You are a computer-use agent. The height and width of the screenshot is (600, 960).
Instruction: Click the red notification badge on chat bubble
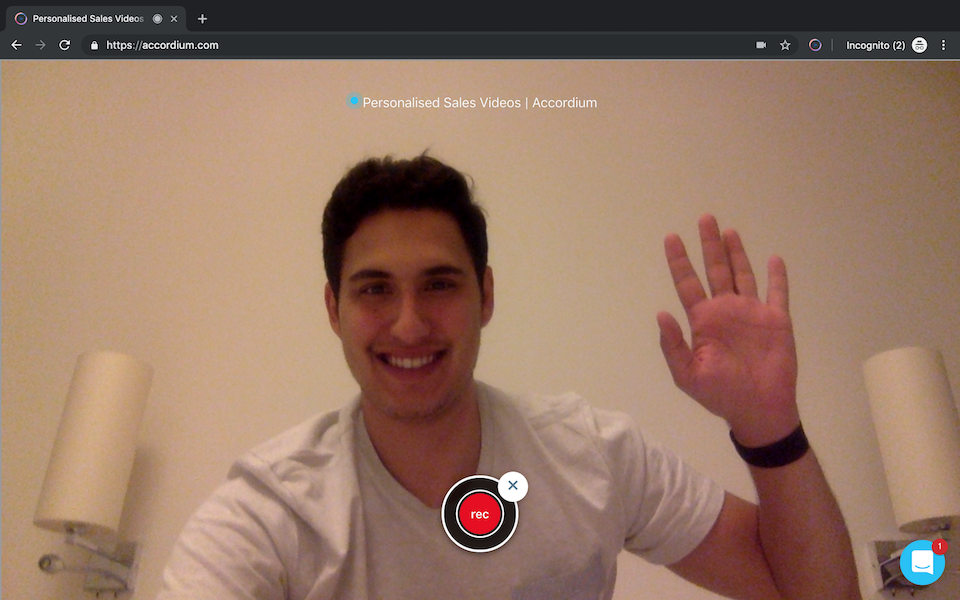coord(938,546)
